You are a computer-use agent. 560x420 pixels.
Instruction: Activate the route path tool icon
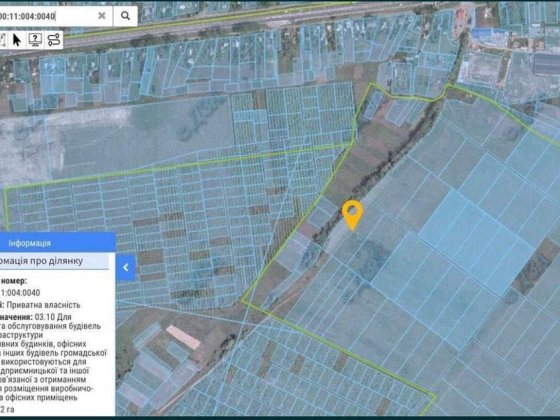pyautogui.click(x=54, y=40)
